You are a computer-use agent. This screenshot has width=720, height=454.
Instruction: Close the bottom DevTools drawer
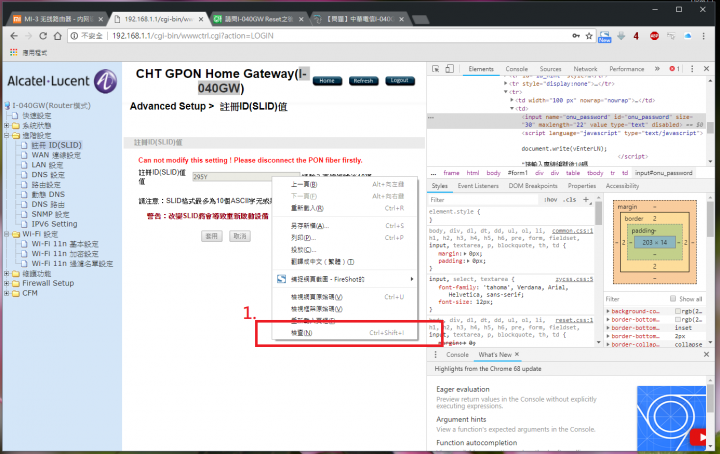tap(706, 354)
